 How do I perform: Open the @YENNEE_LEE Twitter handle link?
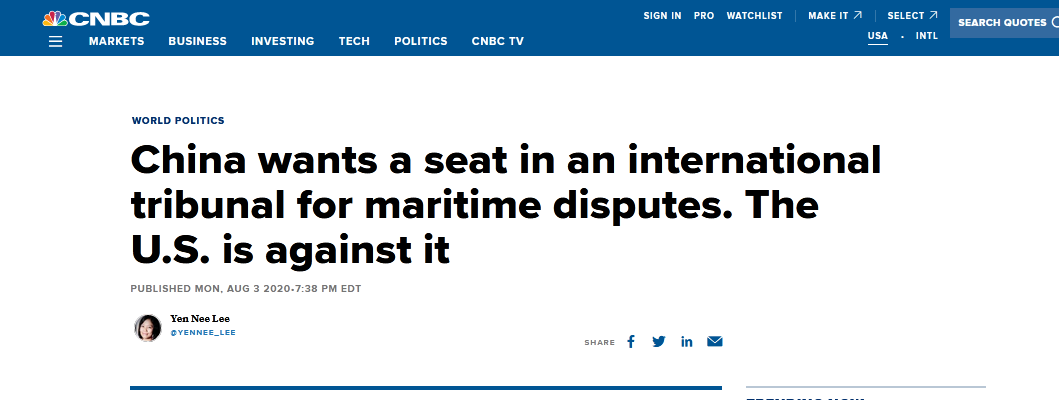[x=203, y=331]
